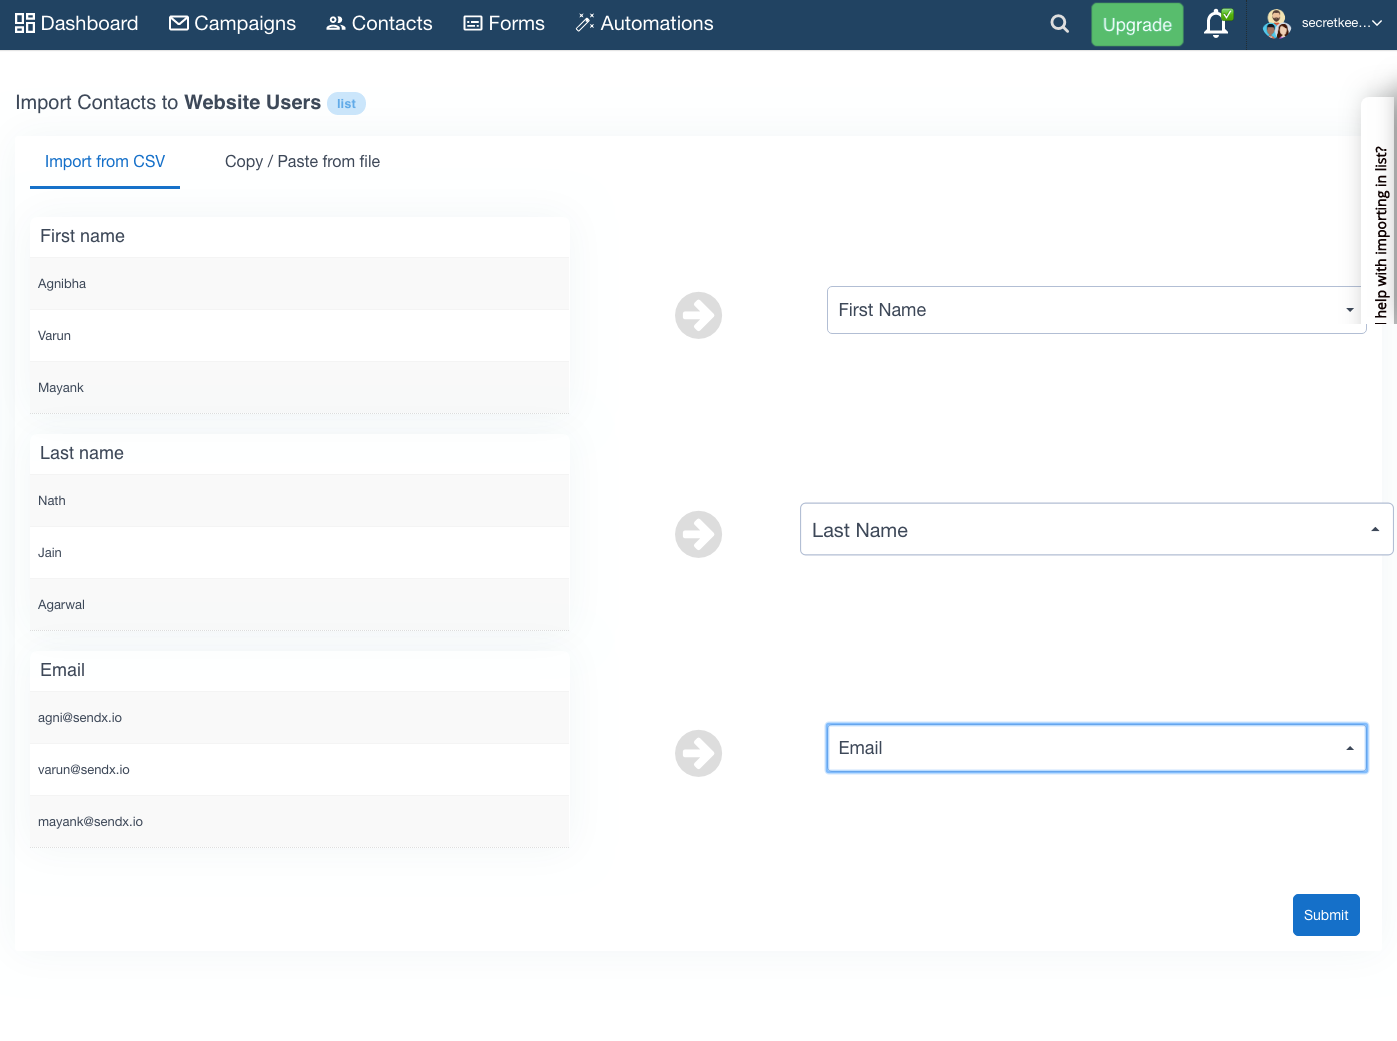Click the arrow icon beside Last name
This screenshot has width=1397, height=1041.
click(698, 534)
